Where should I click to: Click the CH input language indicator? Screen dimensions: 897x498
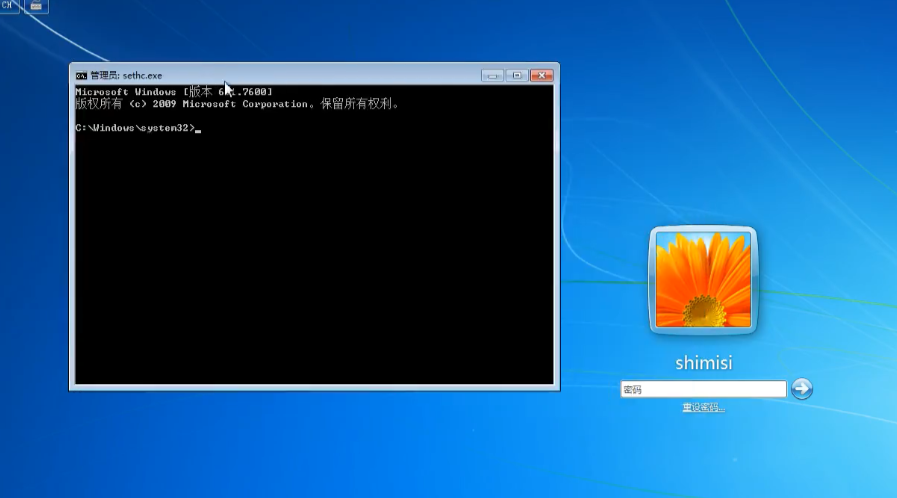point(9,5)
